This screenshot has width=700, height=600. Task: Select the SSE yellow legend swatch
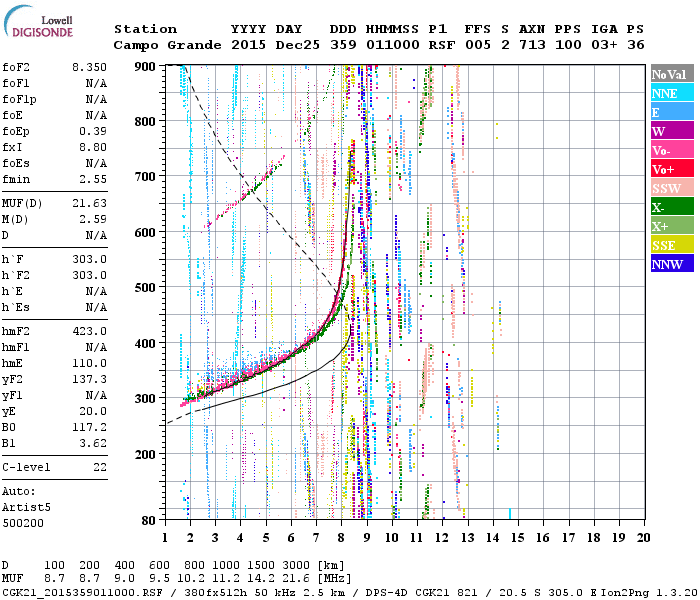[x=672, y=245]
